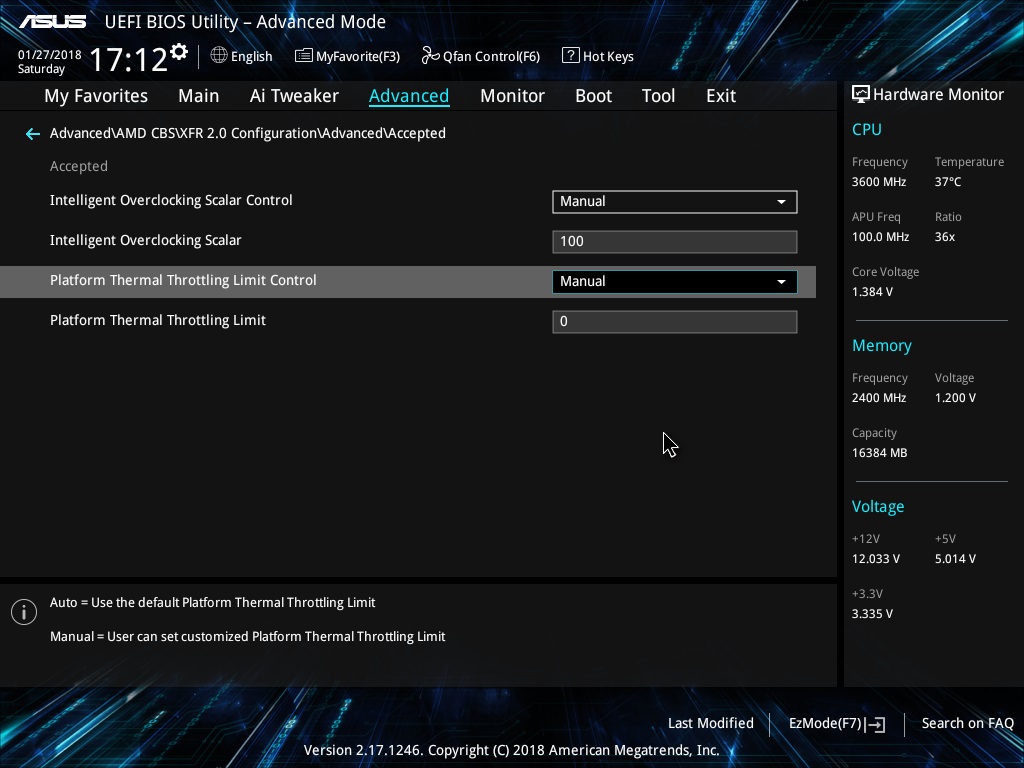Click the Memory section heading
This screenshot has height=768, width=1024.
882,346
